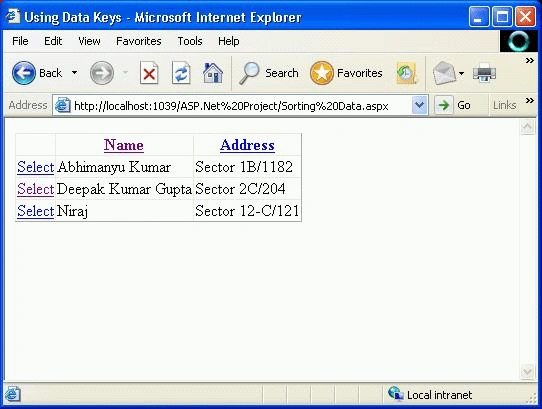542x409 pixels.
Task: Click the Back navigation arrow icon
Action: point(24,73)
